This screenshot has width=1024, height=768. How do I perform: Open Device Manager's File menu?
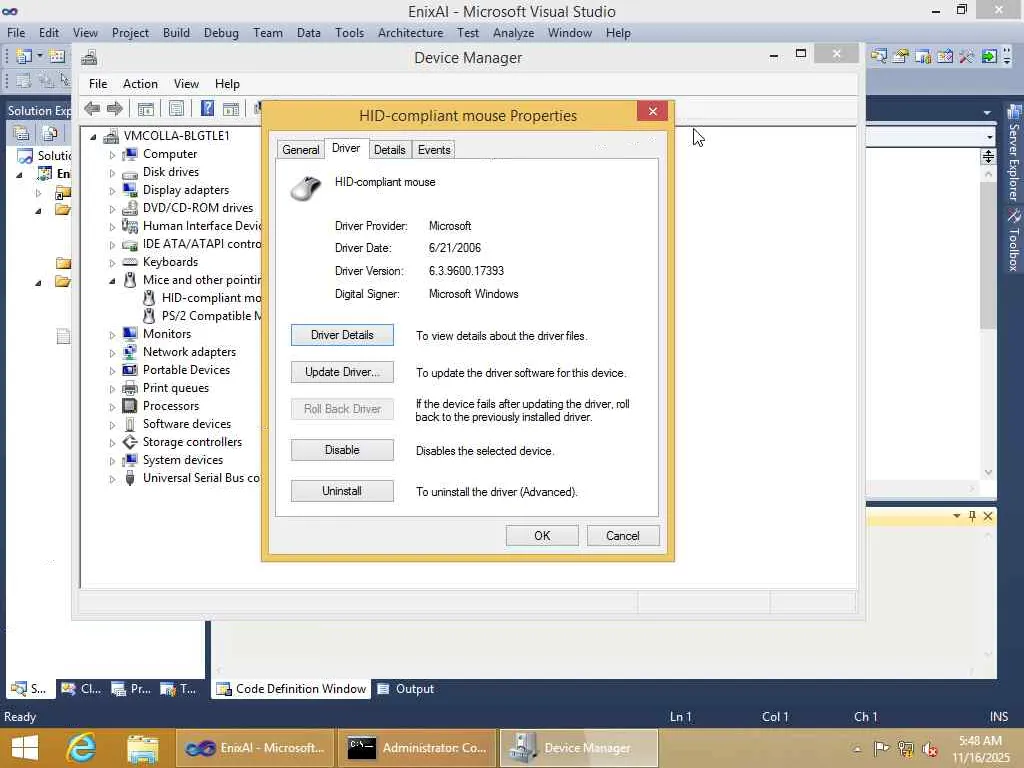coord(98,84)
